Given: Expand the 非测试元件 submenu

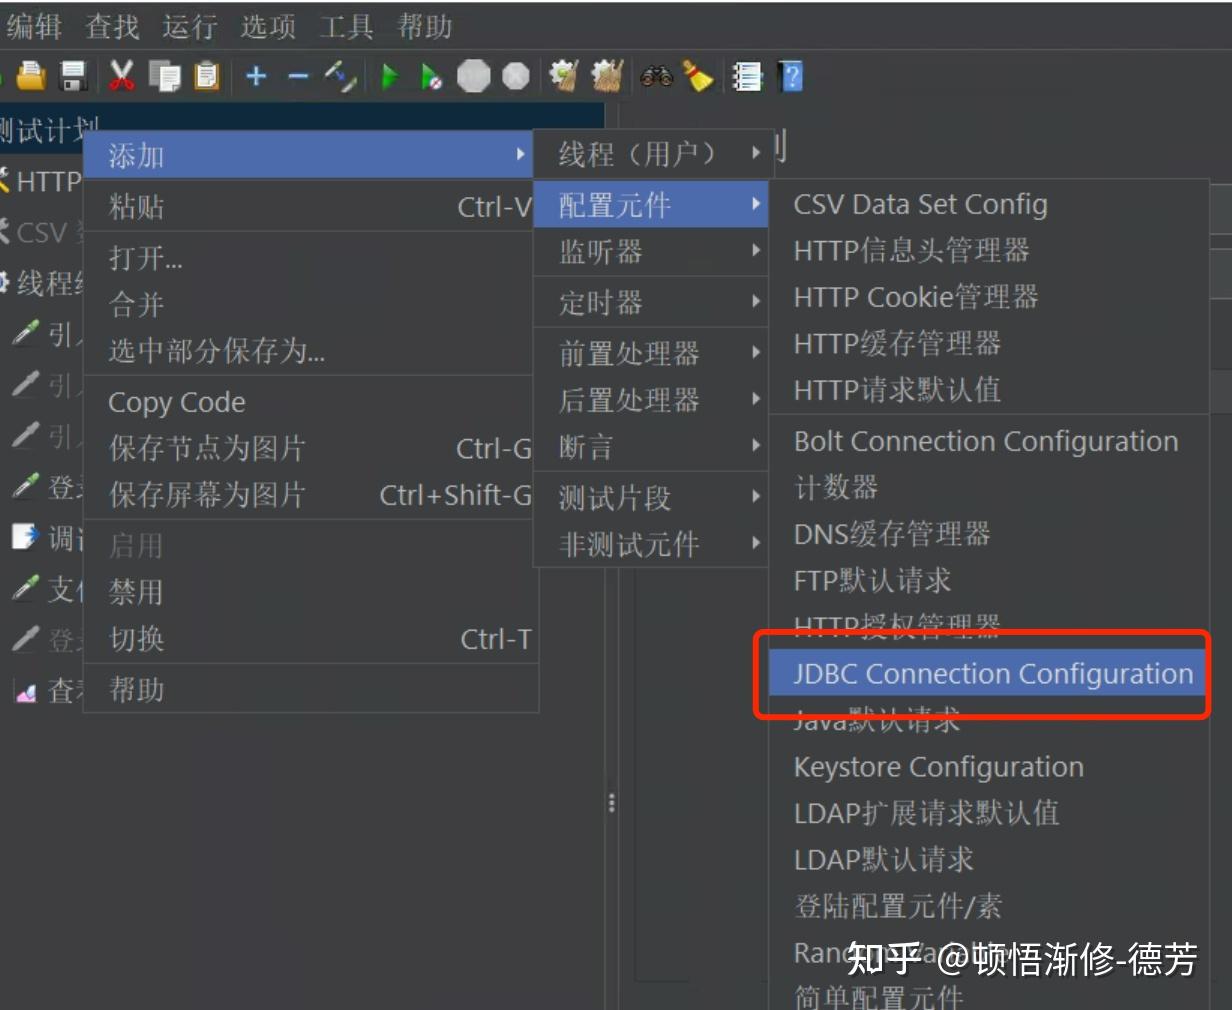Looking at the screenshot, I should [652, 544].
